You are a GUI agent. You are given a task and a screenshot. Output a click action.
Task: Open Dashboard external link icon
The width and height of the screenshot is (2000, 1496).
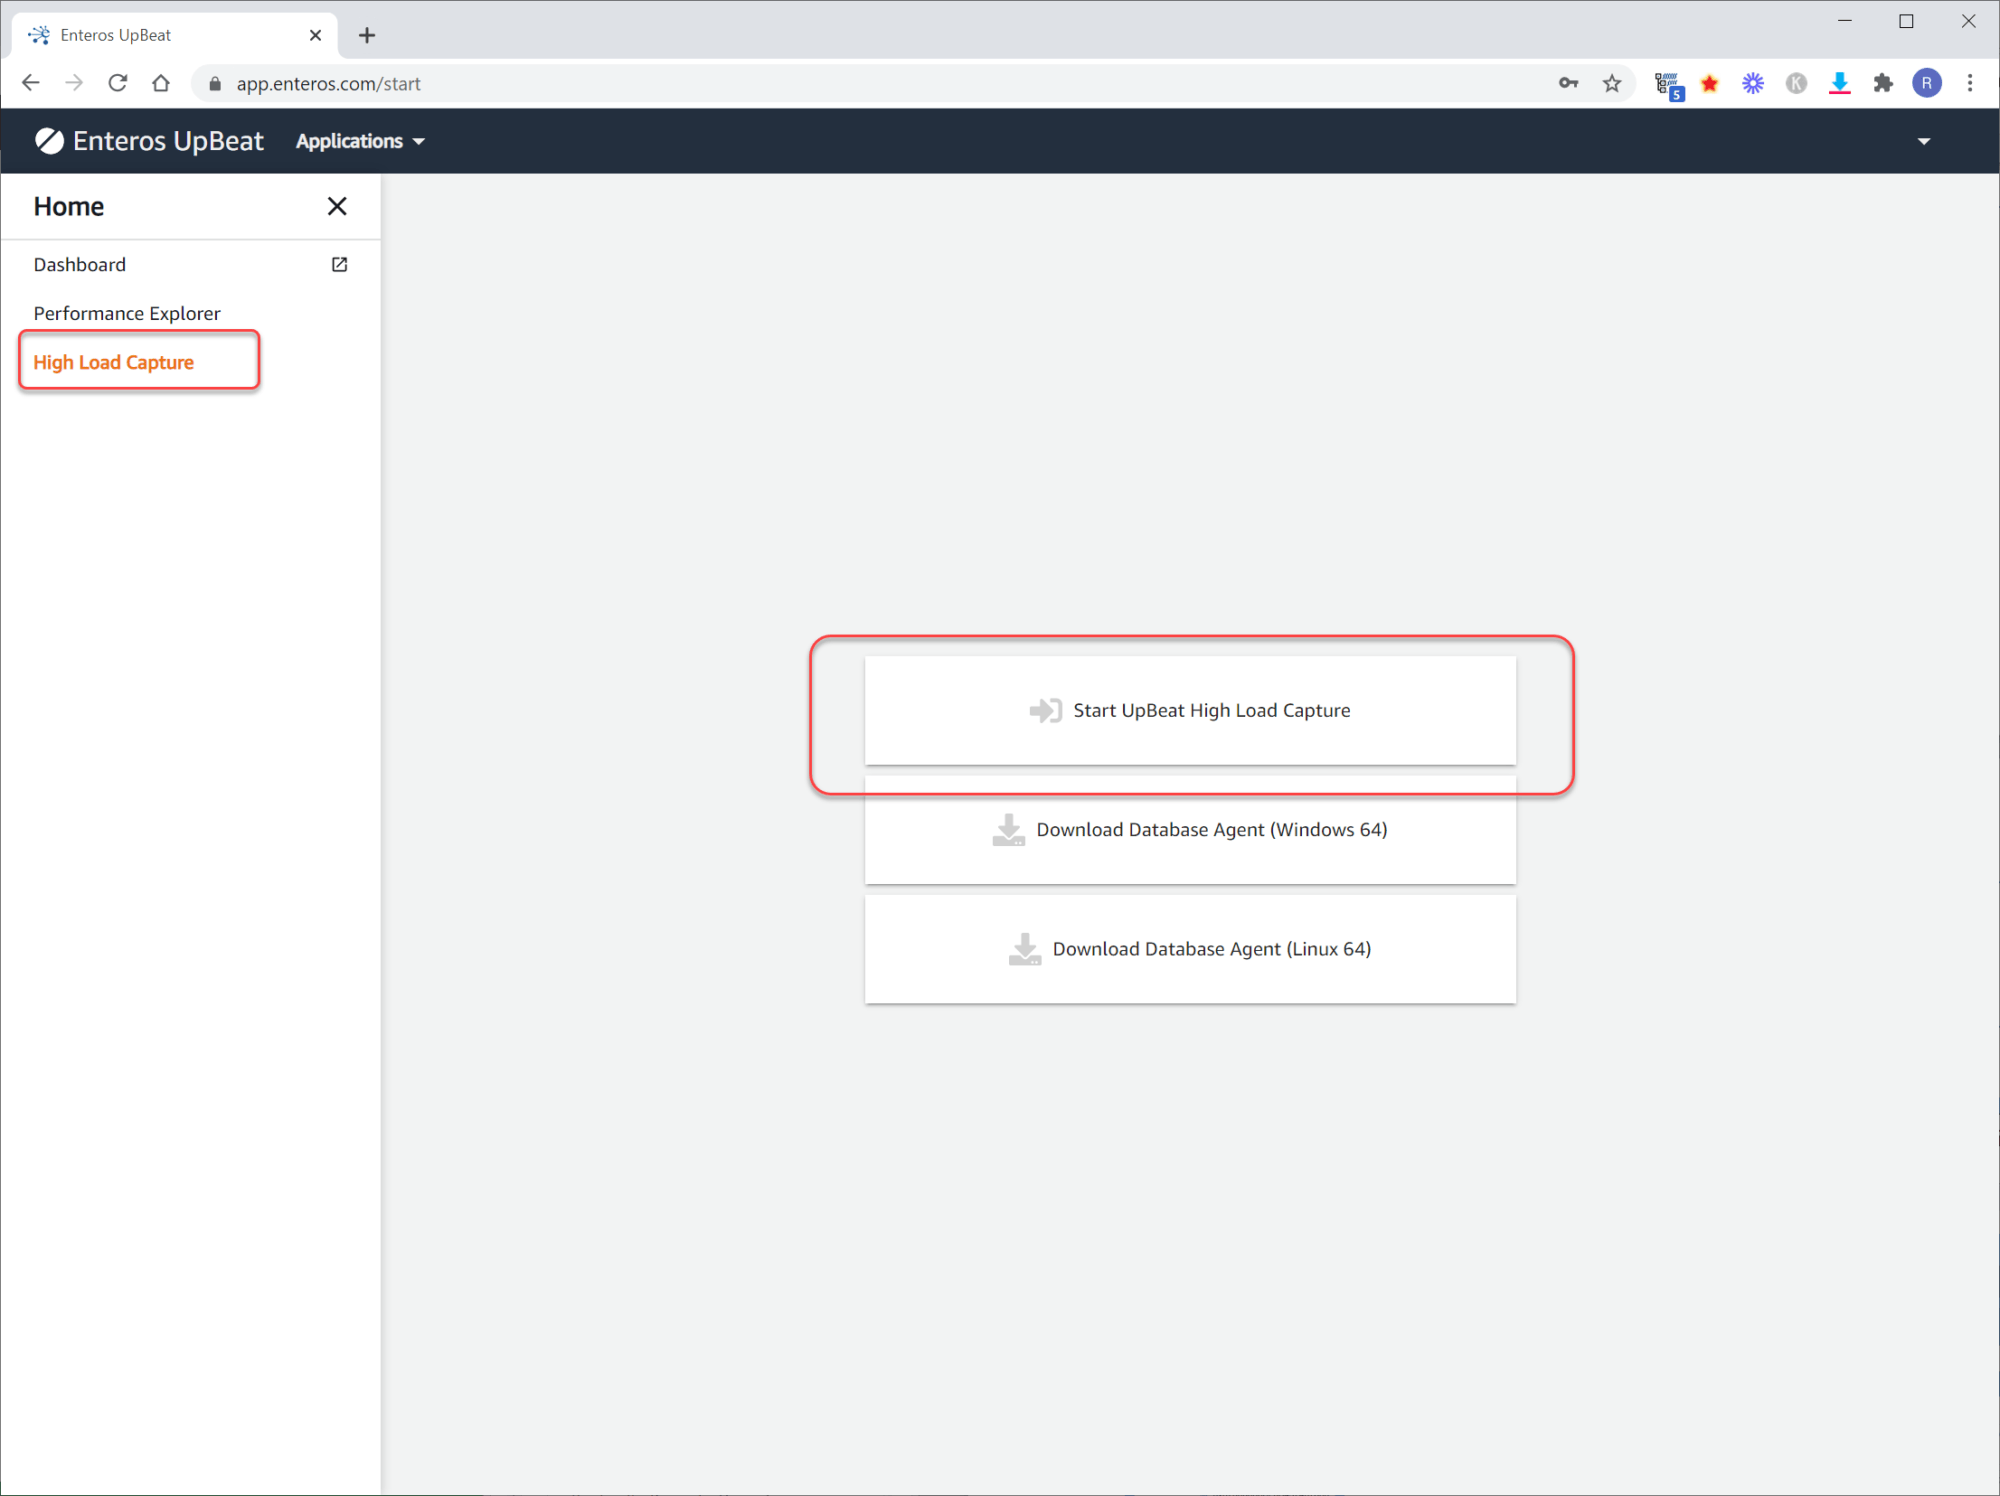point(339,264)
